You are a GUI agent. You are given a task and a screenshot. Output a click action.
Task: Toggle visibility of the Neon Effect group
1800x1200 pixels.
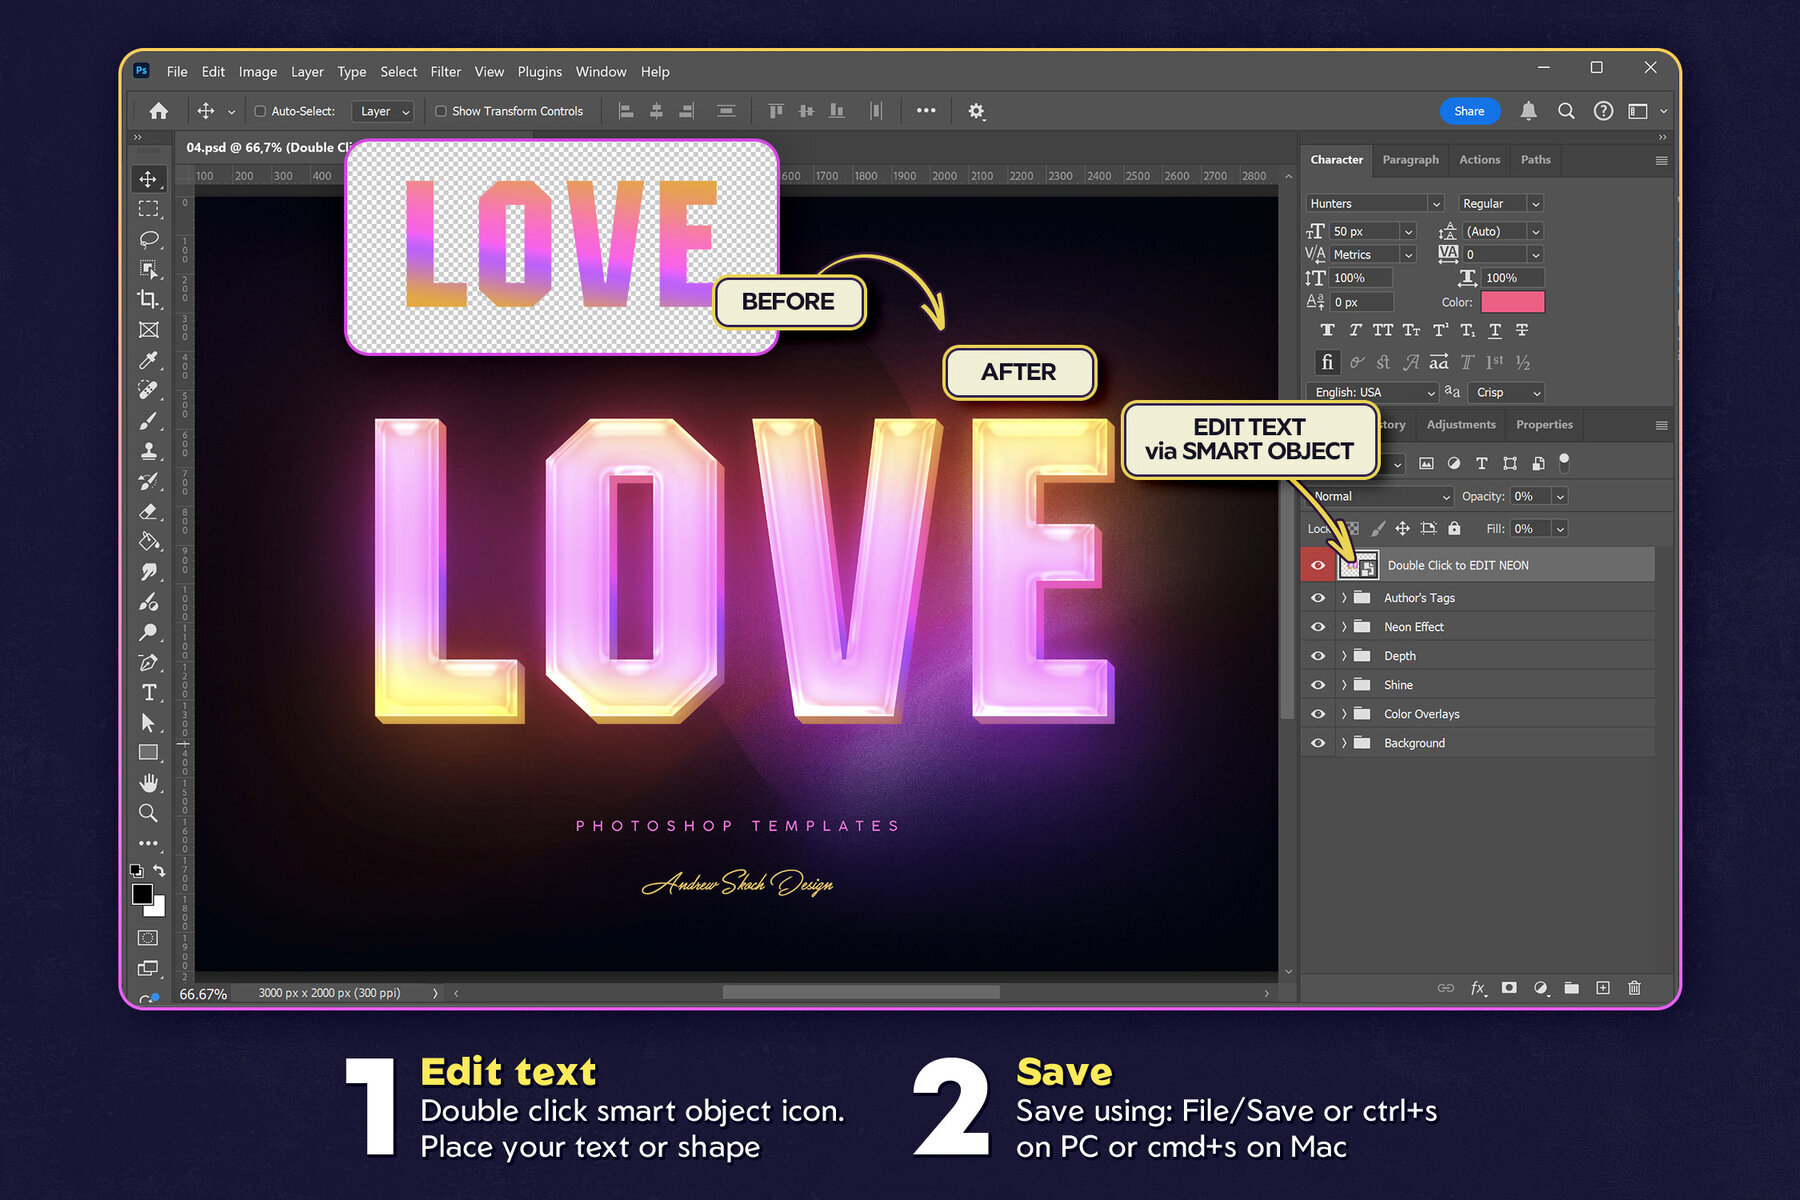(1318, 626)
